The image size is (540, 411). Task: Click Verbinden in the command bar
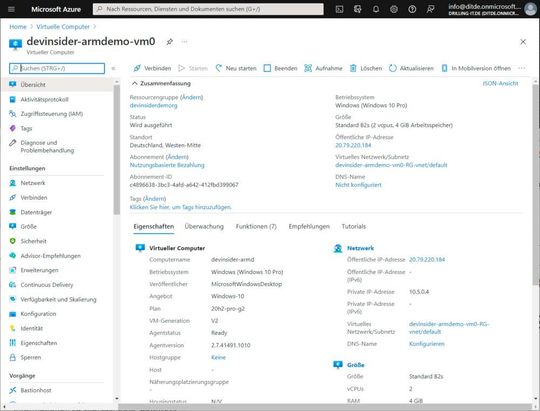(152, 68)
